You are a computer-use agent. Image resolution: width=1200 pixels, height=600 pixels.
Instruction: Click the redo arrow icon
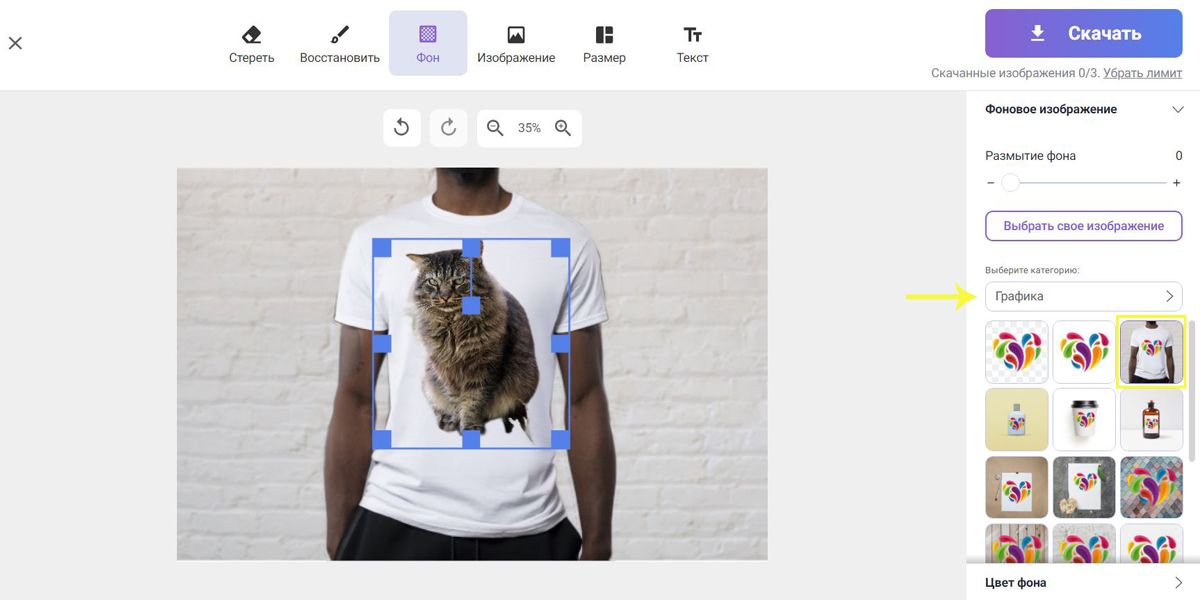[x=448, y=128]
